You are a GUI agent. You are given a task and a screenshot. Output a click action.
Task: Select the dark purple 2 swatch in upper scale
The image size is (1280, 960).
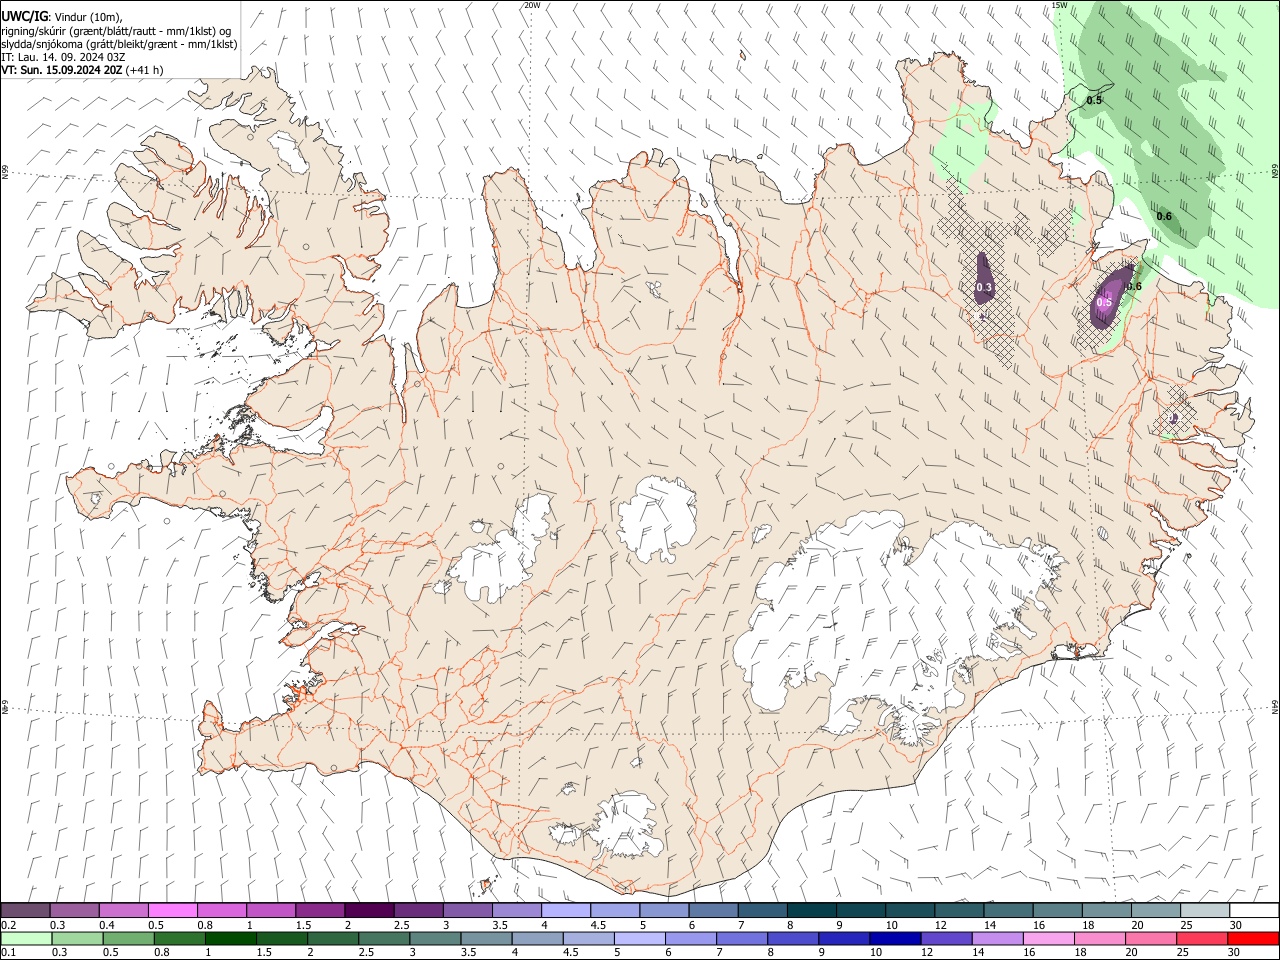369,911
